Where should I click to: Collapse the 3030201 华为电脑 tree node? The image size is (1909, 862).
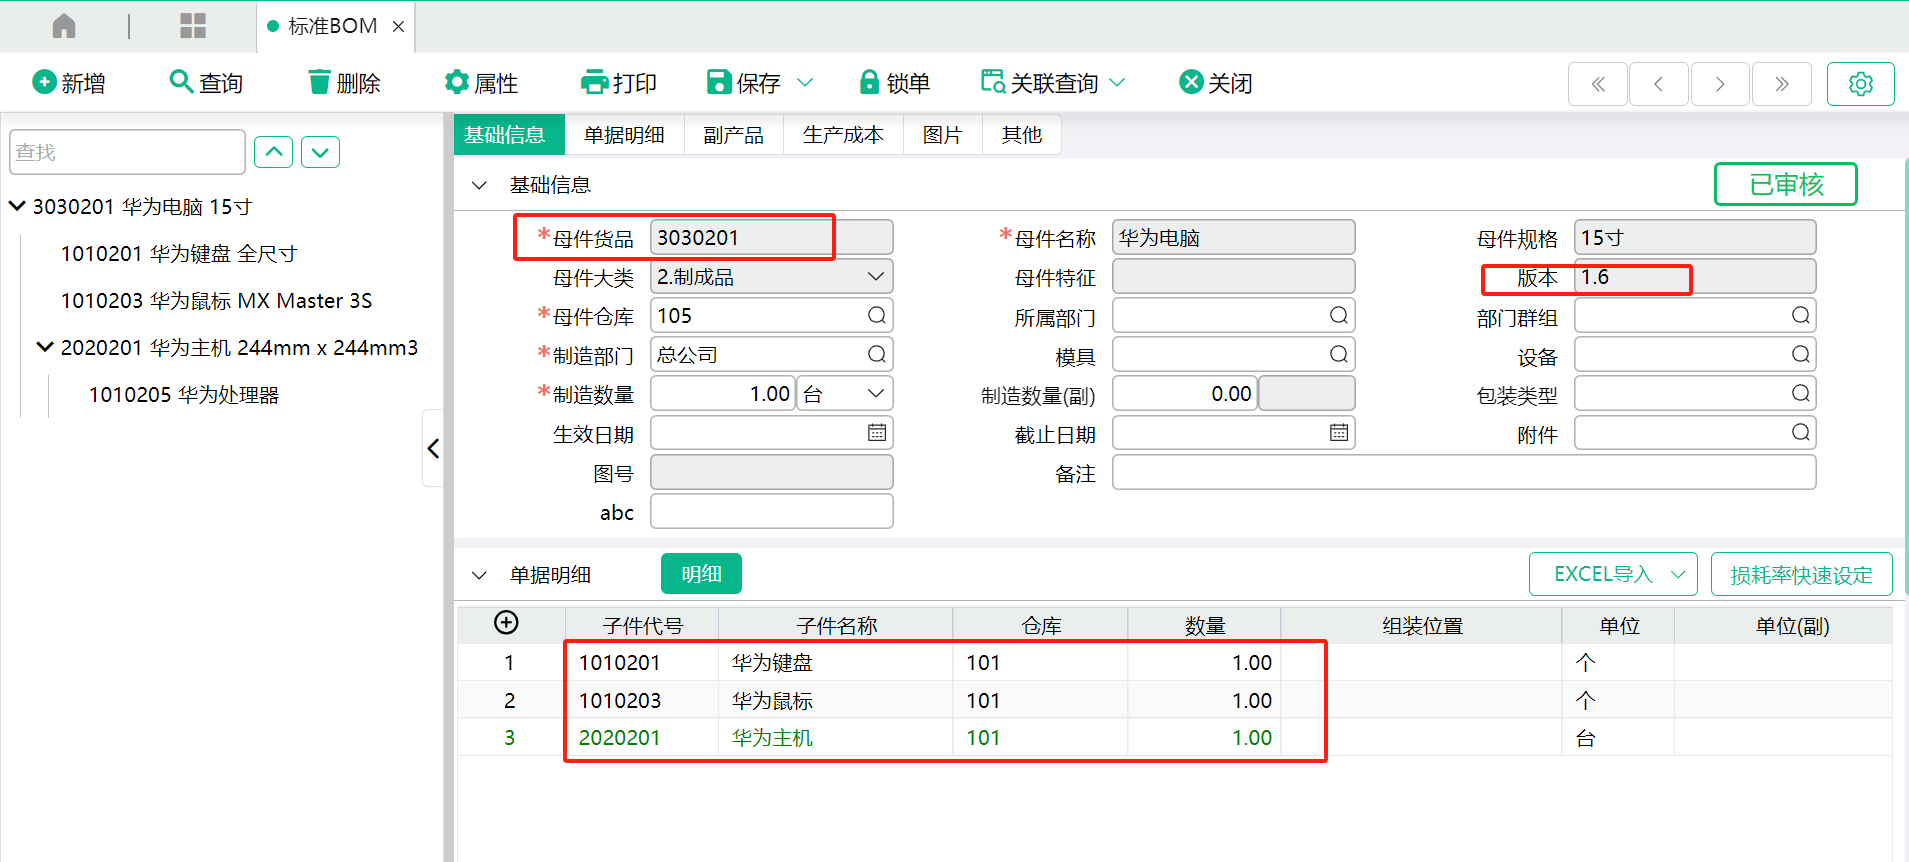(x=17, y=206)
